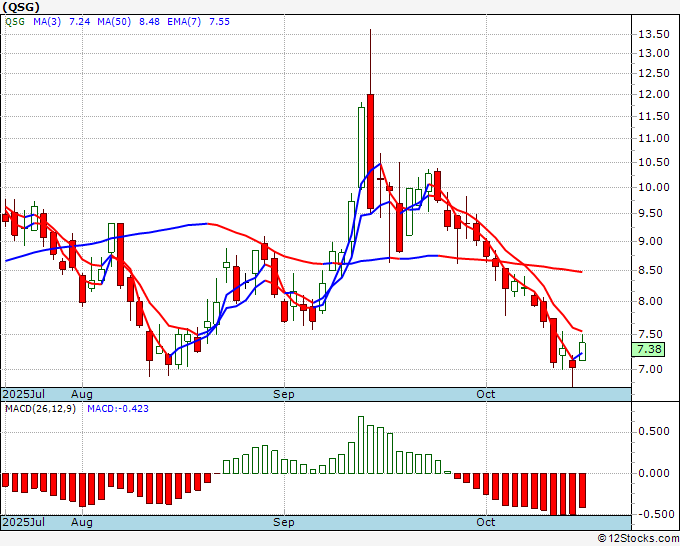Click the 10.50 price axis label
680x546 pixels.
tap(654, 162)
